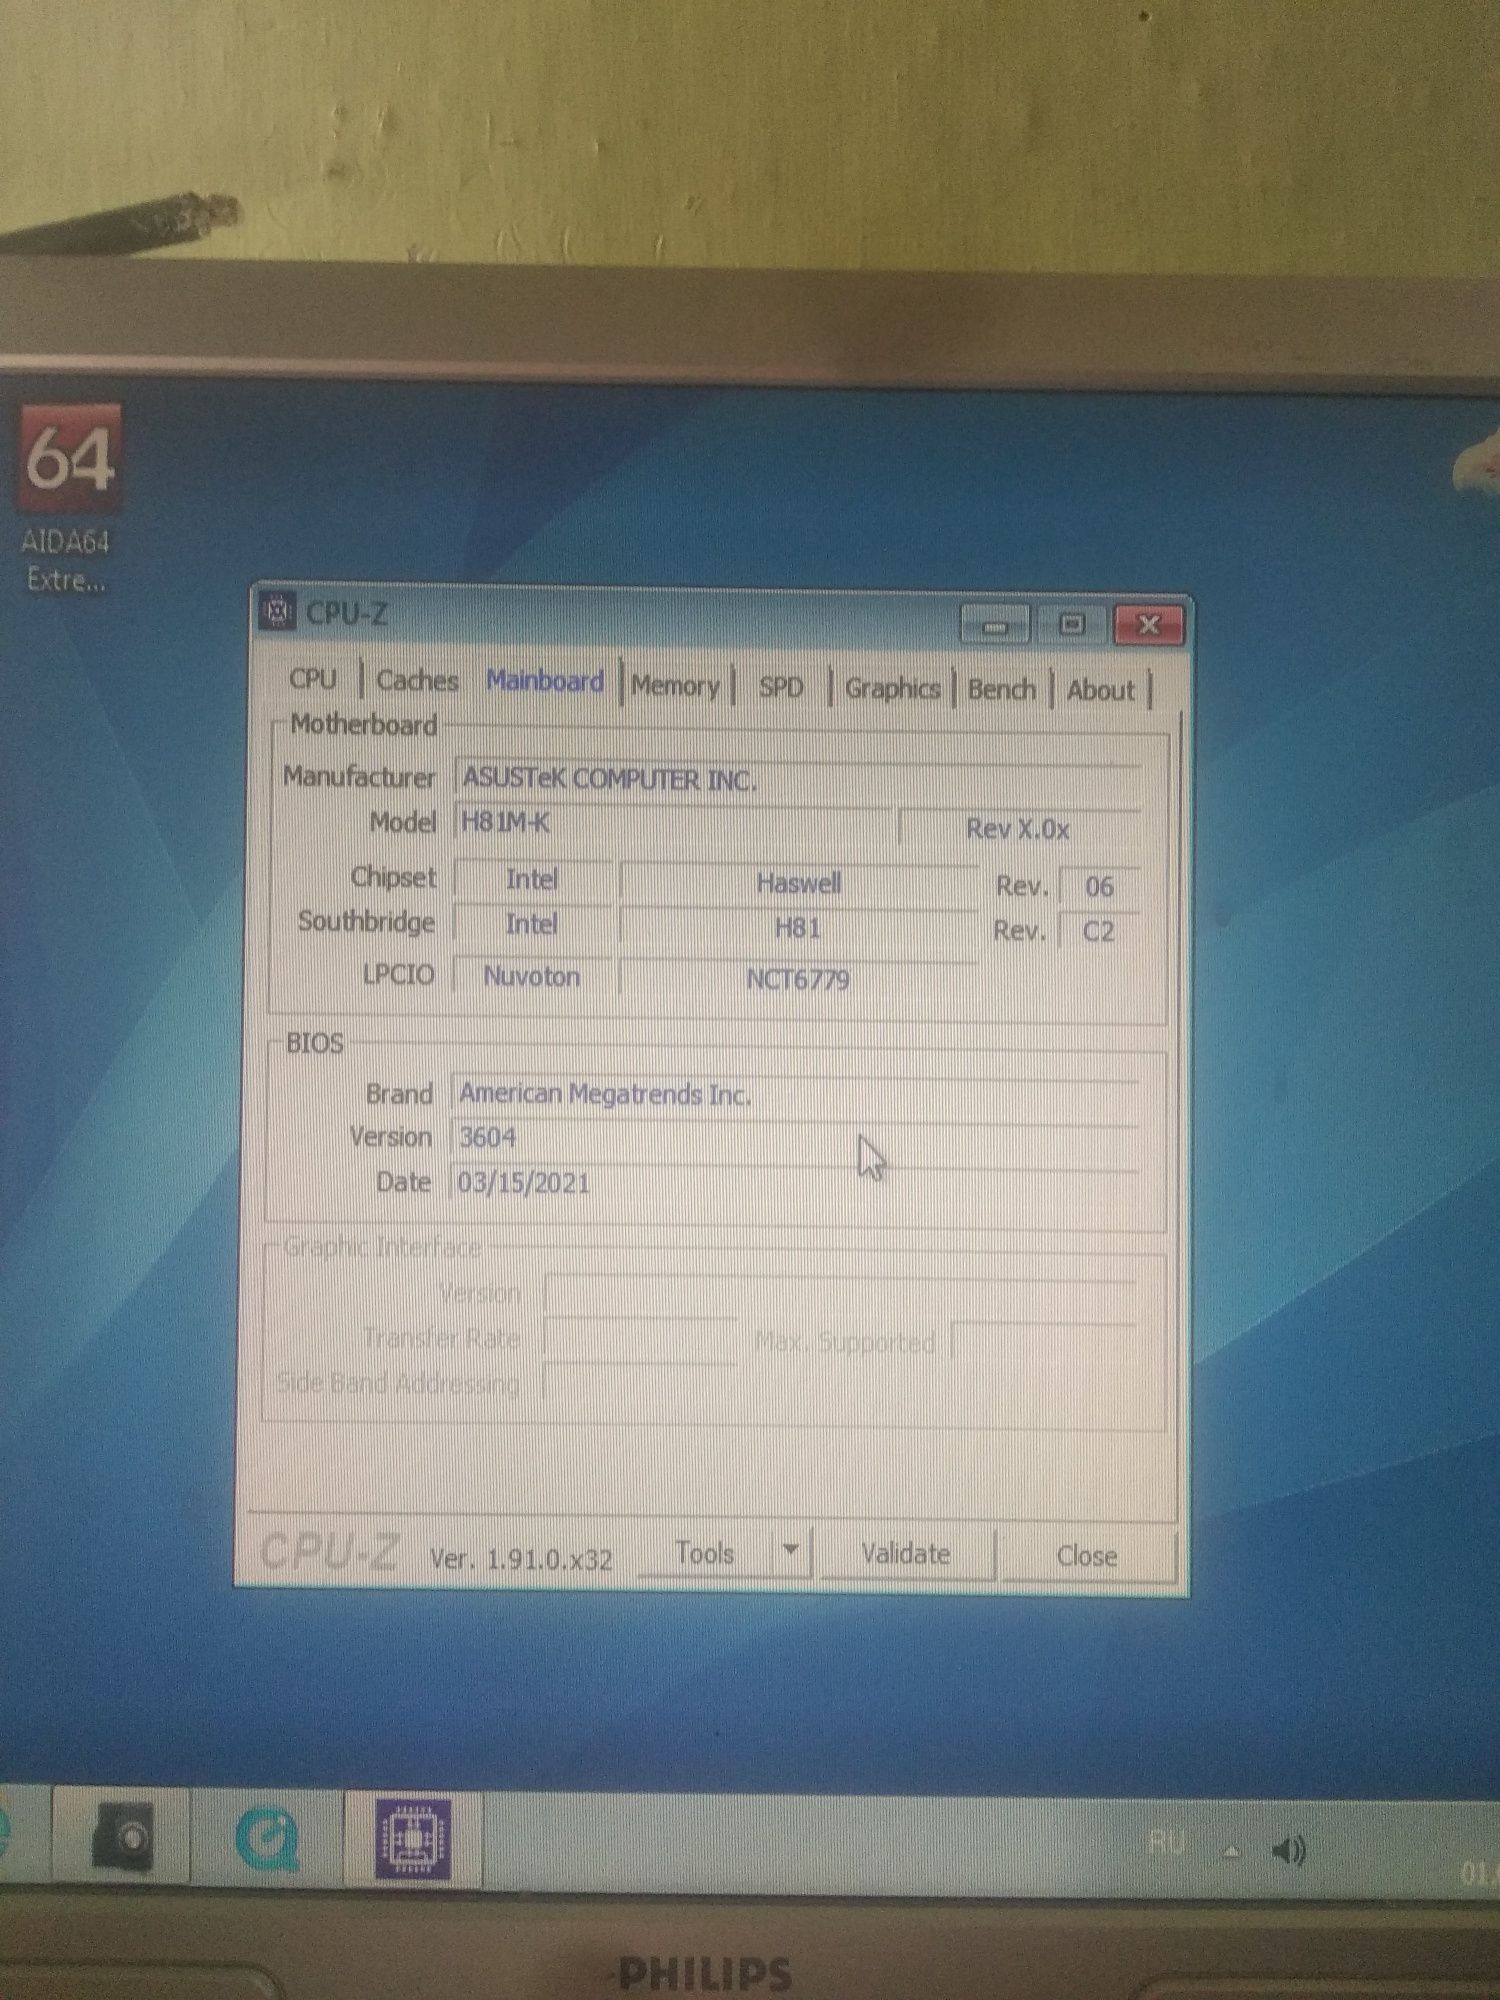Viewport: 1500px width, 2000px height.
Task: Open the volume speaker tray icon
Action: click(1289, 1851)
